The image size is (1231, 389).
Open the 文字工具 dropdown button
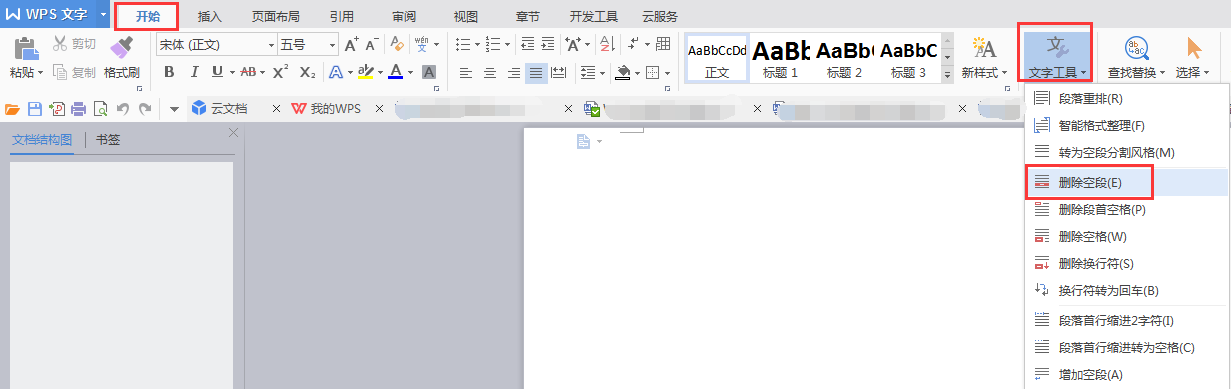click(x=1057, y=54)
